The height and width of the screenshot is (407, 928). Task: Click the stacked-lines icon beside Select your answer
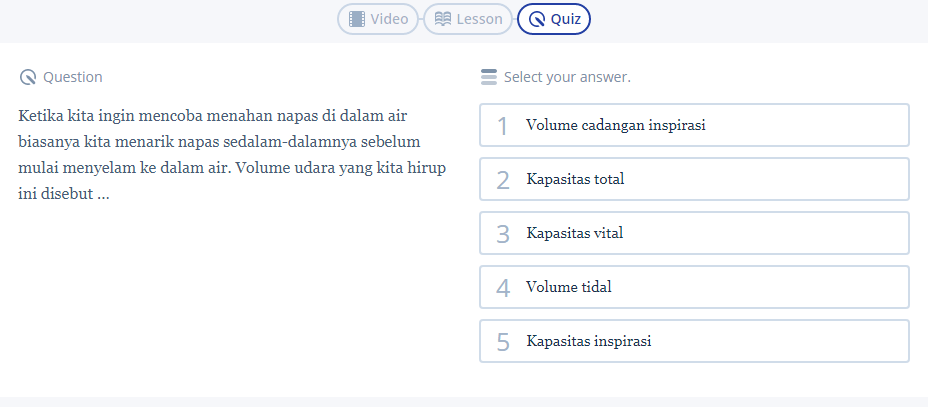(489, 77)
